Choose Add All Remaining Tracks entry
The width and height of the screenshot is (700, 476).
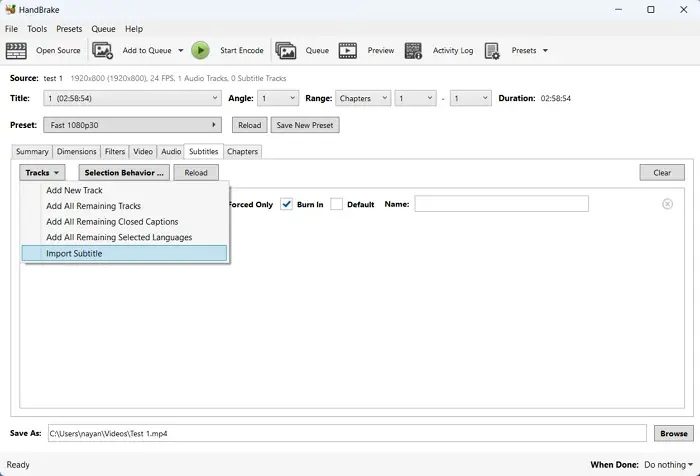(124, 206)
